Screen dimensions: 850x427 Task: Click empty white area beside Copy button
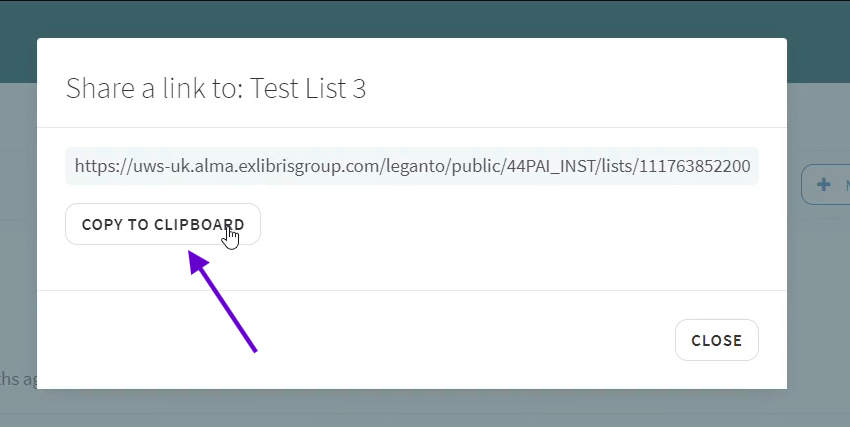coord(488,224)
